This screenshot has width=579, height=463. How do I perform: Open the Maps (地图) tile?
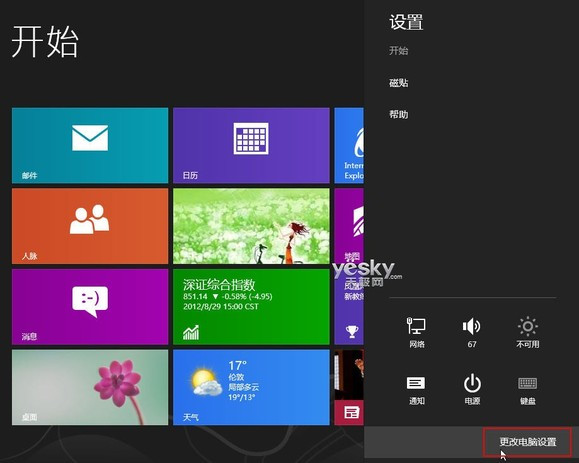coord(349,226)
